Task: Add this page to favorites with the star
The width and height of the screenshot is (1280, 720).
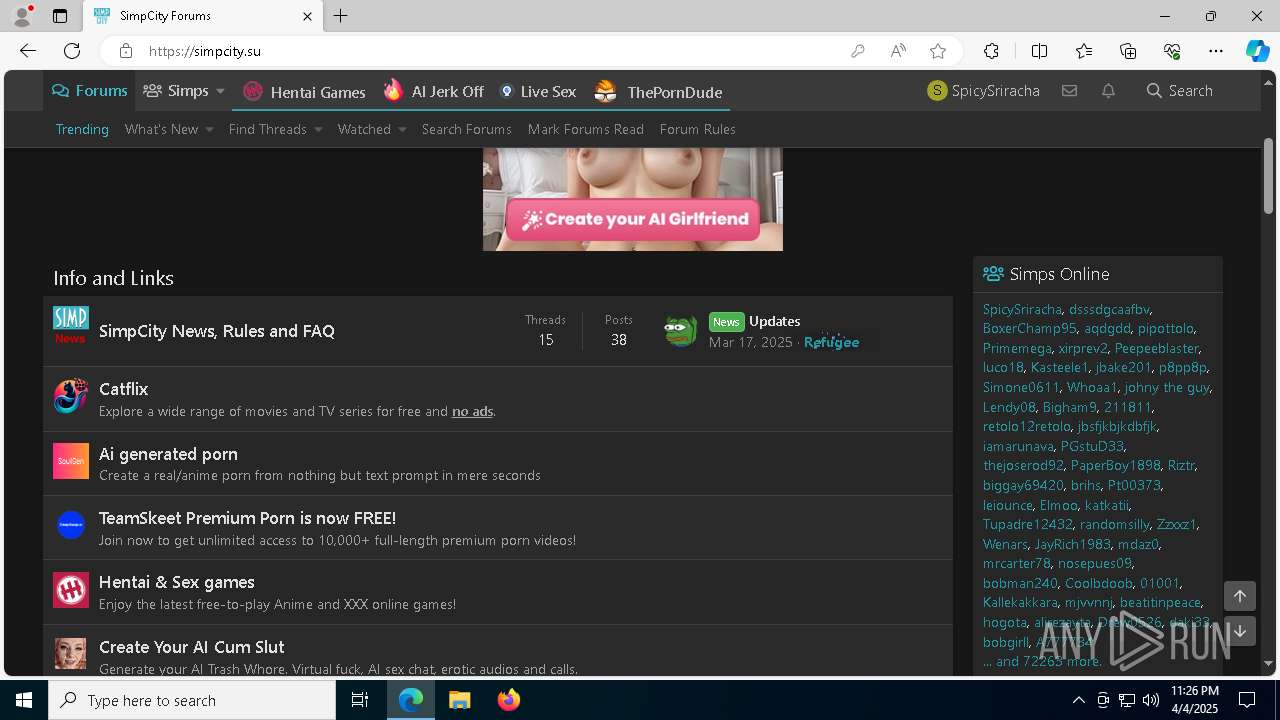Action: pos(938,51)
